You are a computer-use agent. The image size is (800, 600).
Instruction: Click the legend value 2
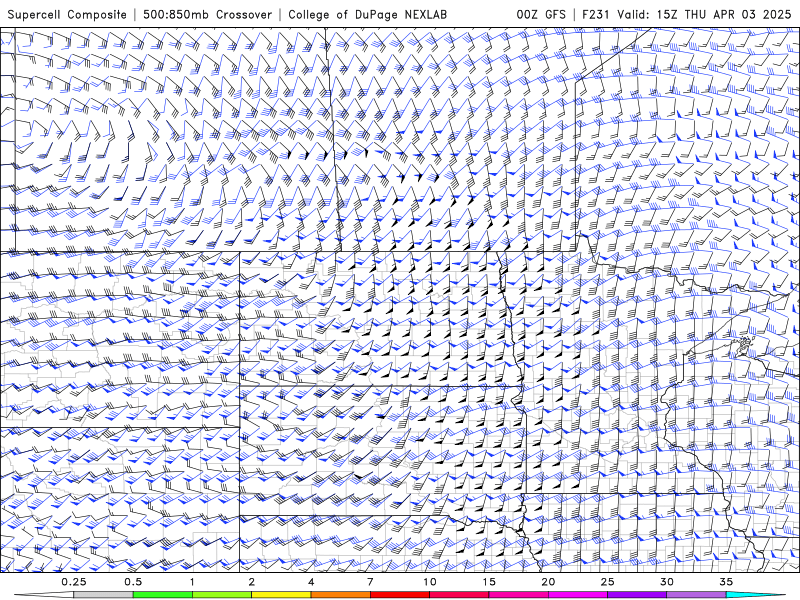252,582
